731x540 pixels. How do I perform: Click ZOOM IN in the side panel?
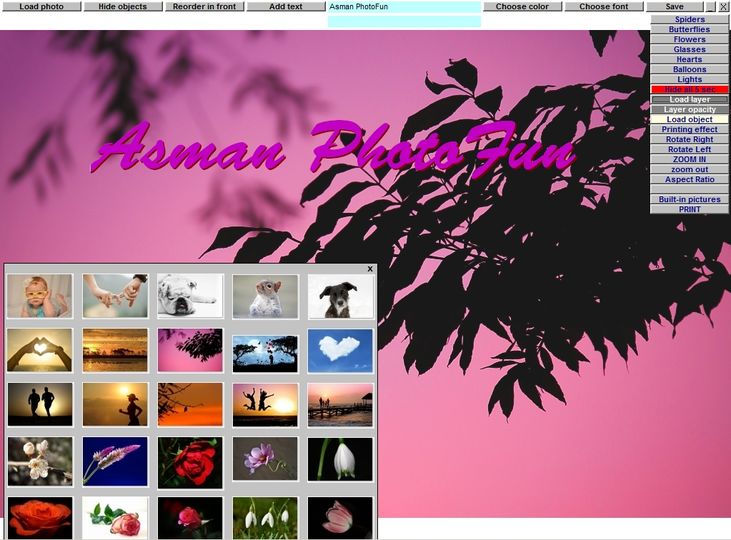point(689,160)
